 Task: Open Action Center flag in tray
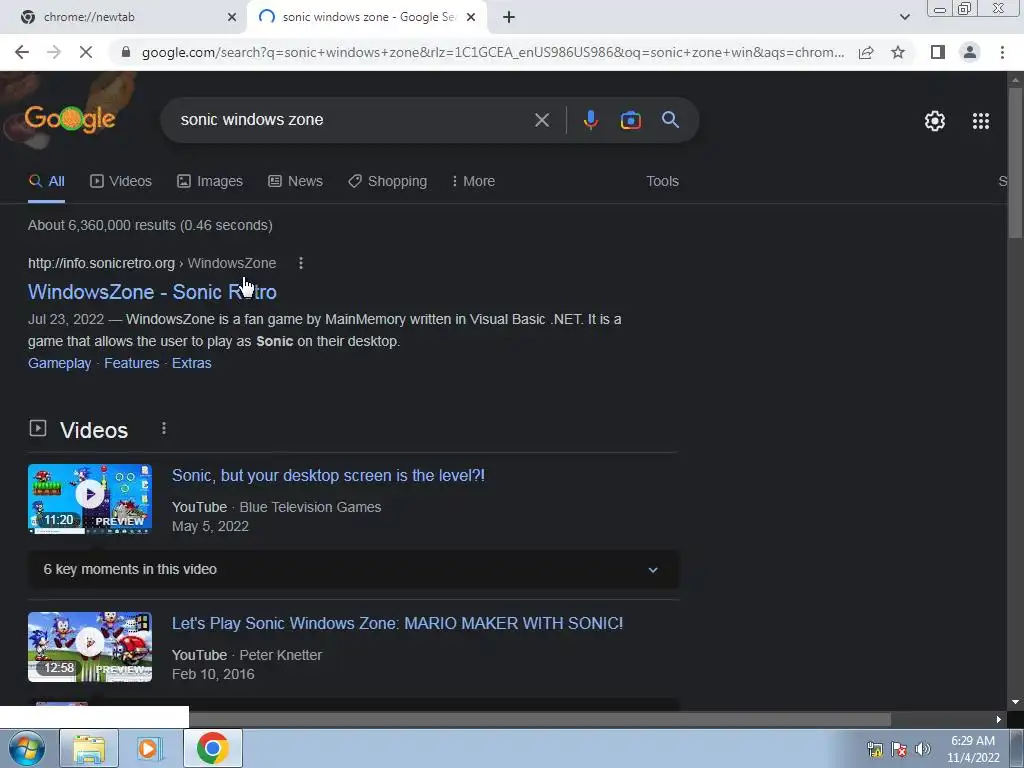tap(899, 749)
